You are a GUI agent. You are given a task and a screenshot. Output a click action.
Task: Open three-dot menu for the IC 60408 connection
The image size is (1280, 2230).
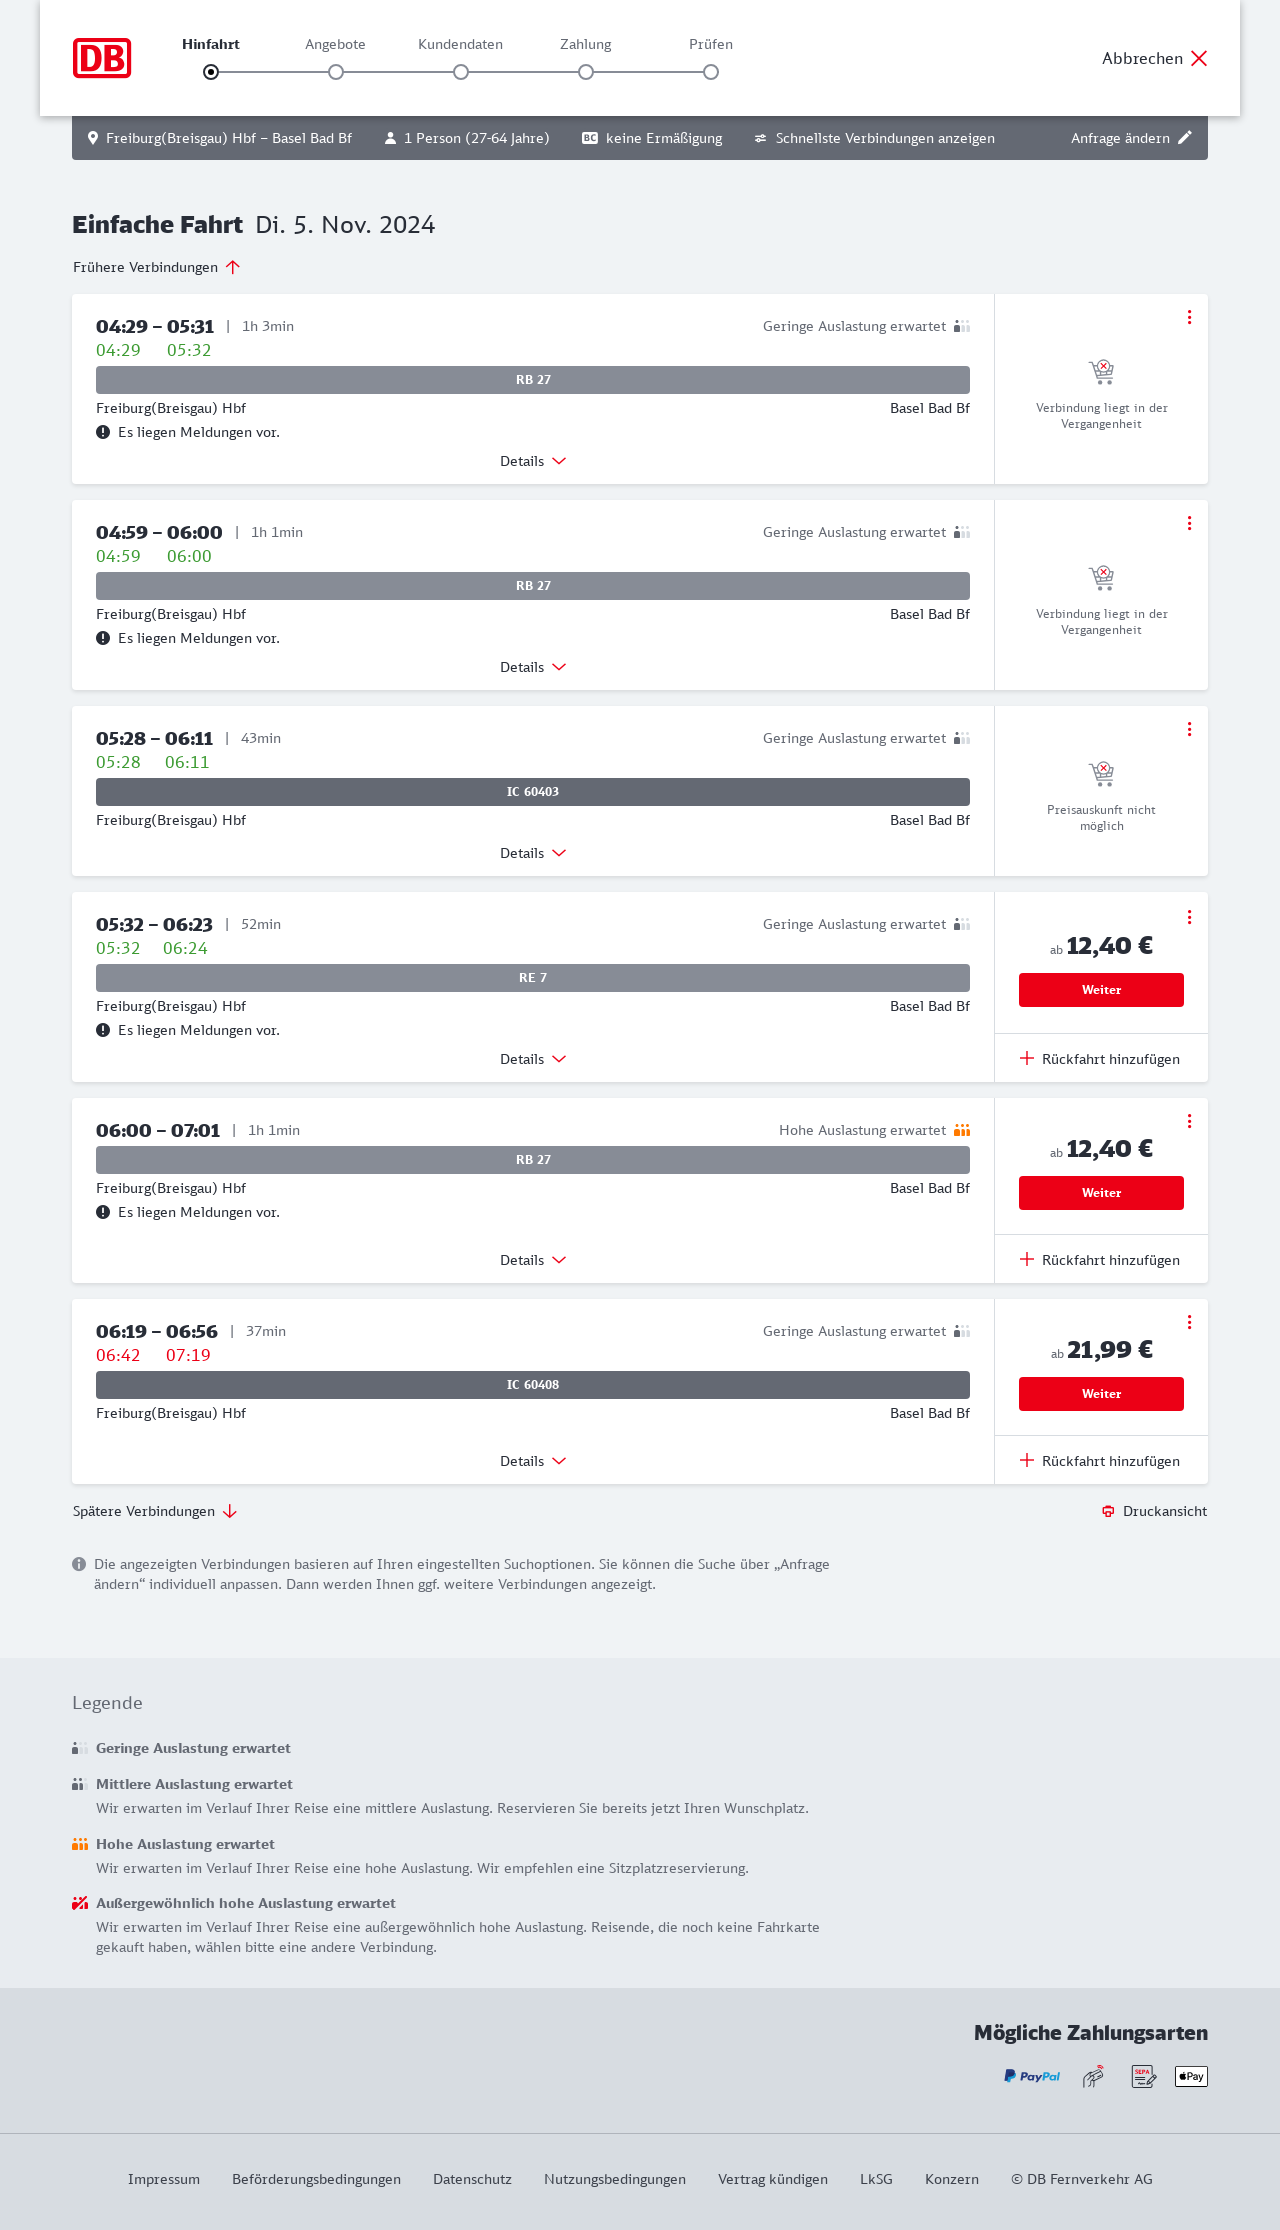[x=1189, y=1322]
